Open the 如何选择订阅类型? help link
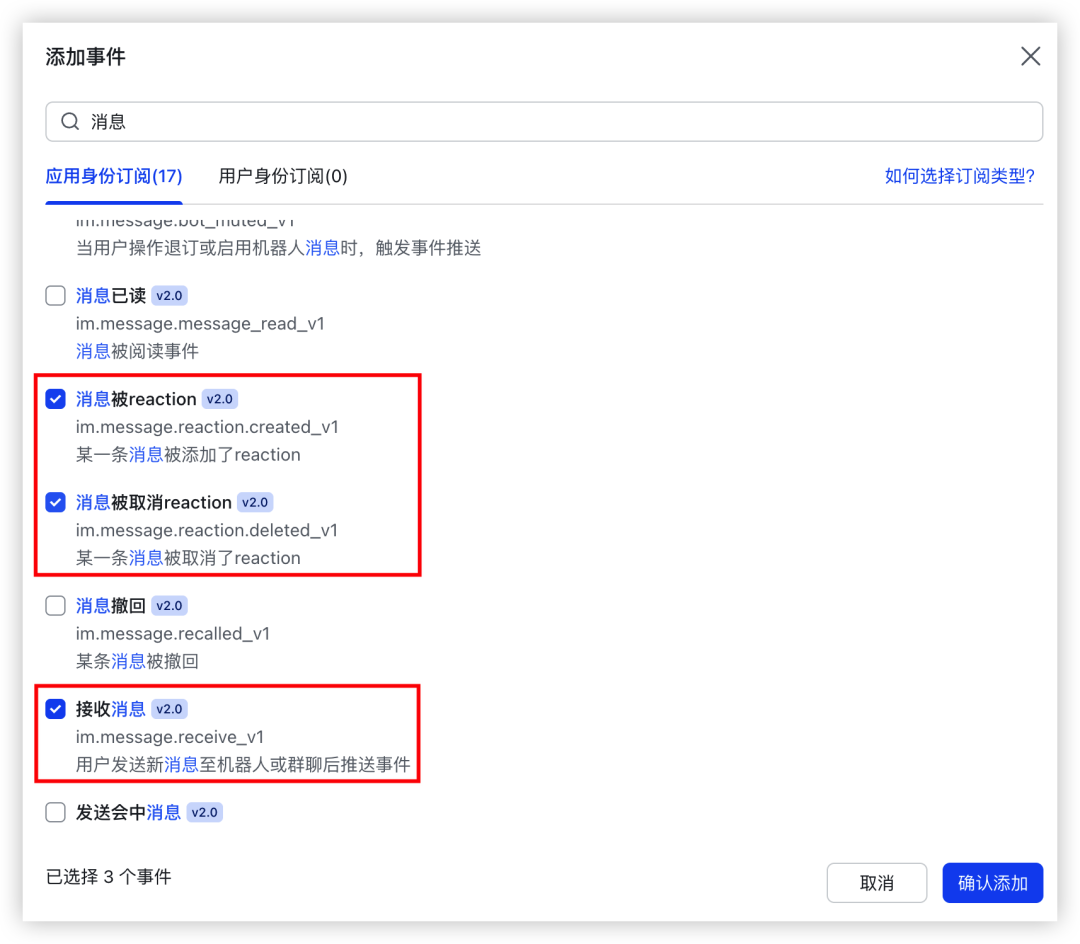 pos(959,177)
